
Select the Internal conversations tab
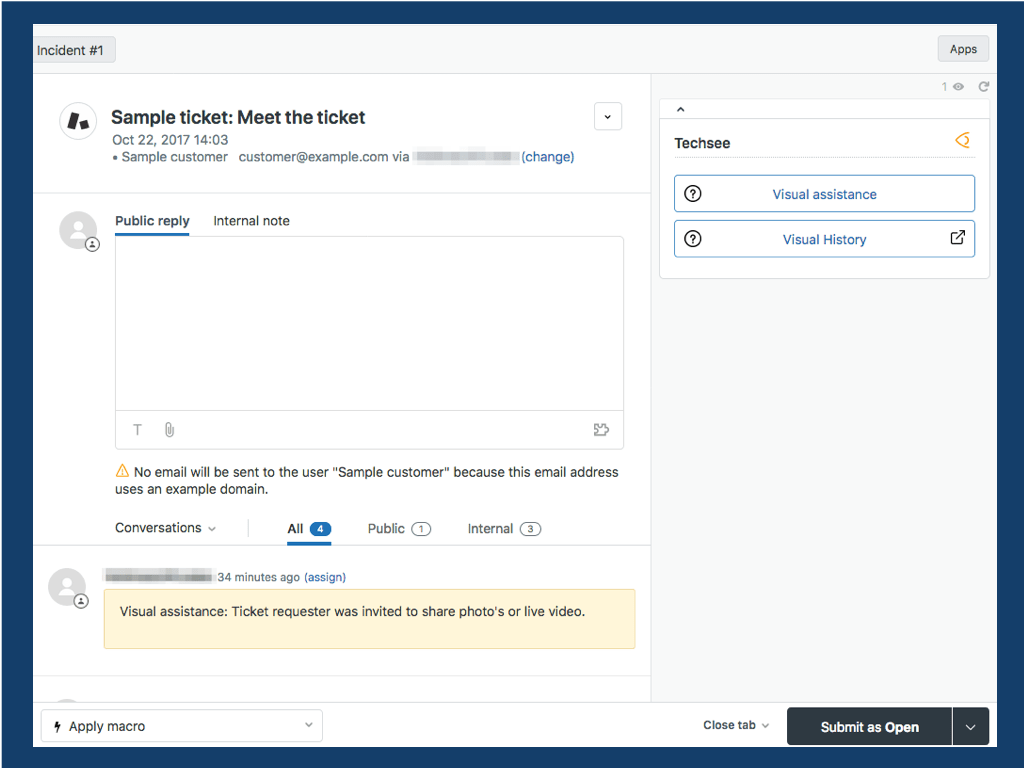pyautogui.click(x=504, y=528)
